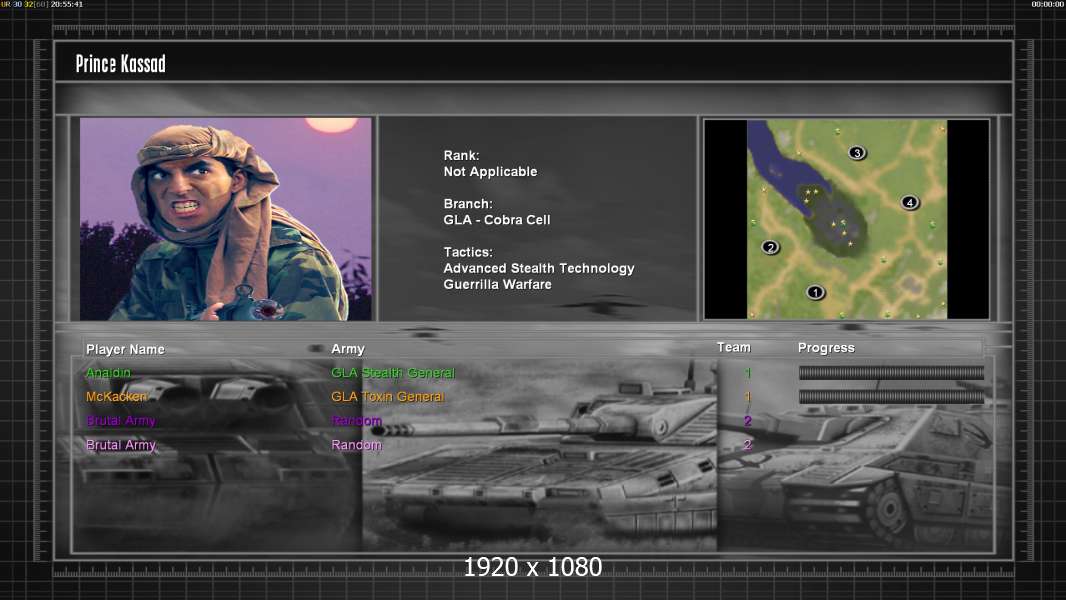Click the Rank label
The height and width of the screenshot is (600, 1066).
tap(462, 156)
